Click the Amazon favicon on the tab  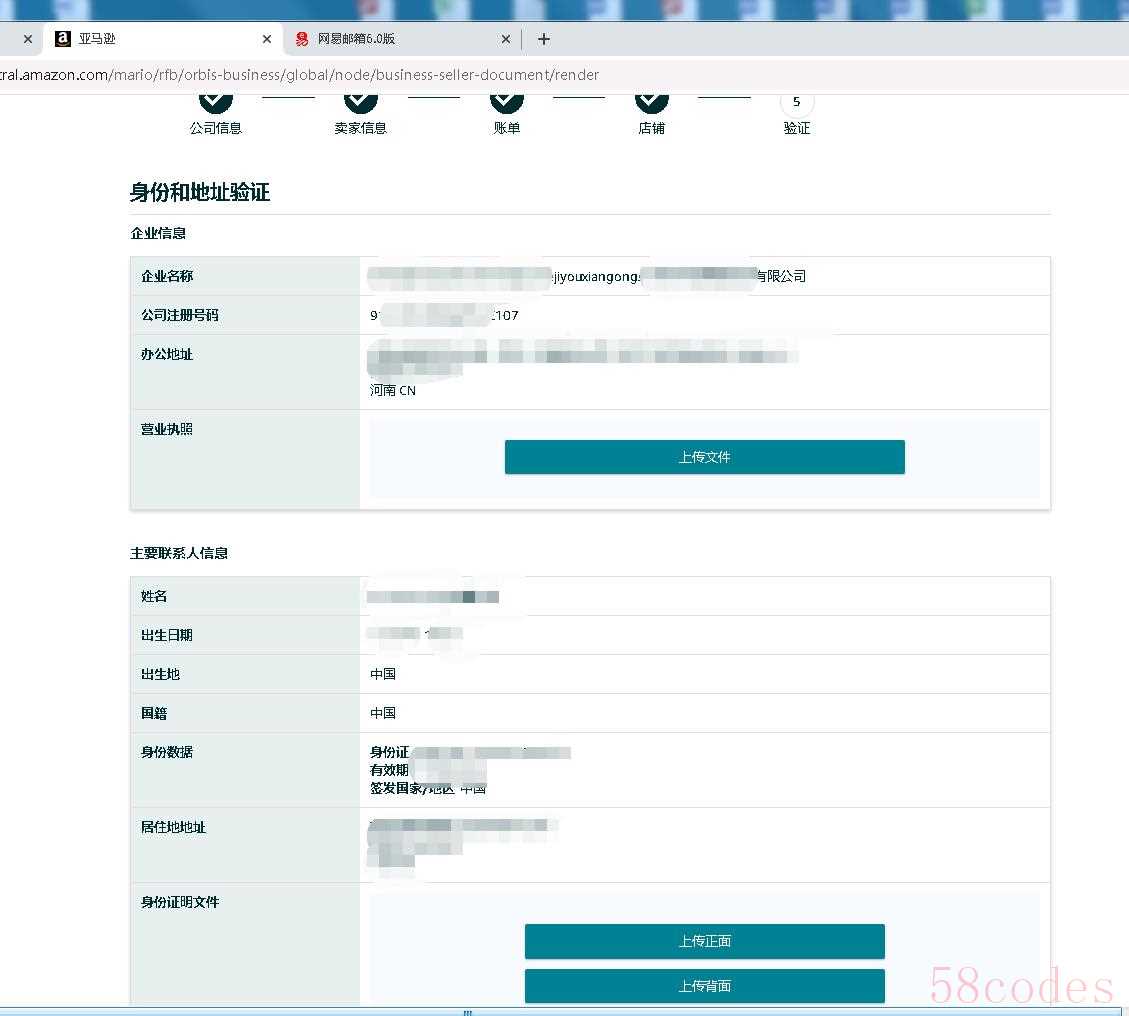coord(63,39)
